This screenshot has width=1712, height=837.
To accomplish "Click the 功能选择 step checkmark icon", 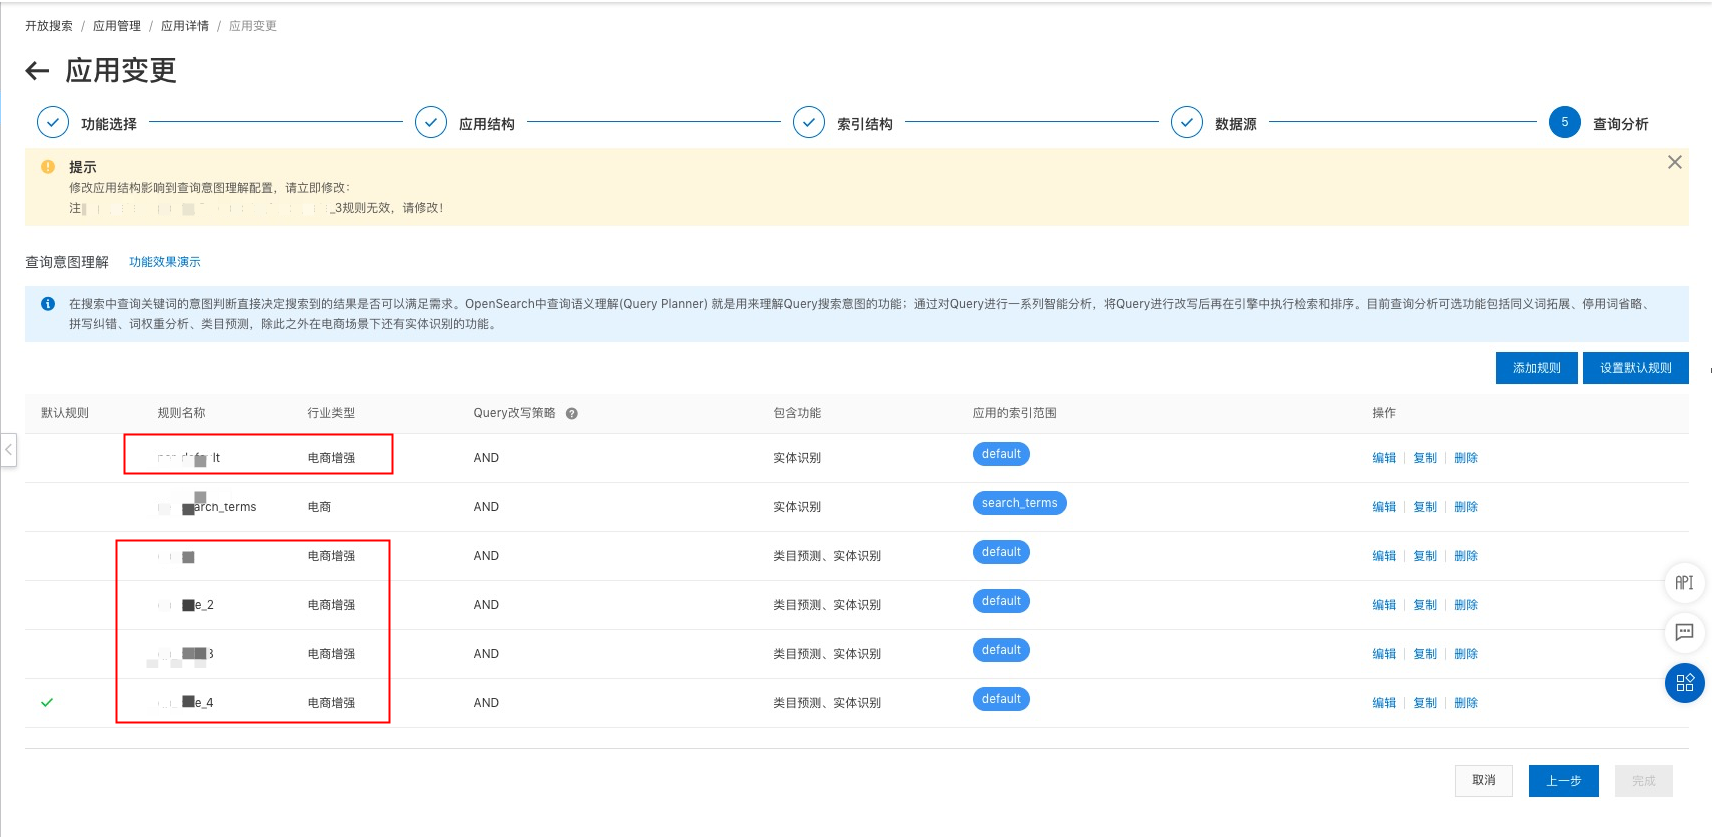I will coord(53,122).
